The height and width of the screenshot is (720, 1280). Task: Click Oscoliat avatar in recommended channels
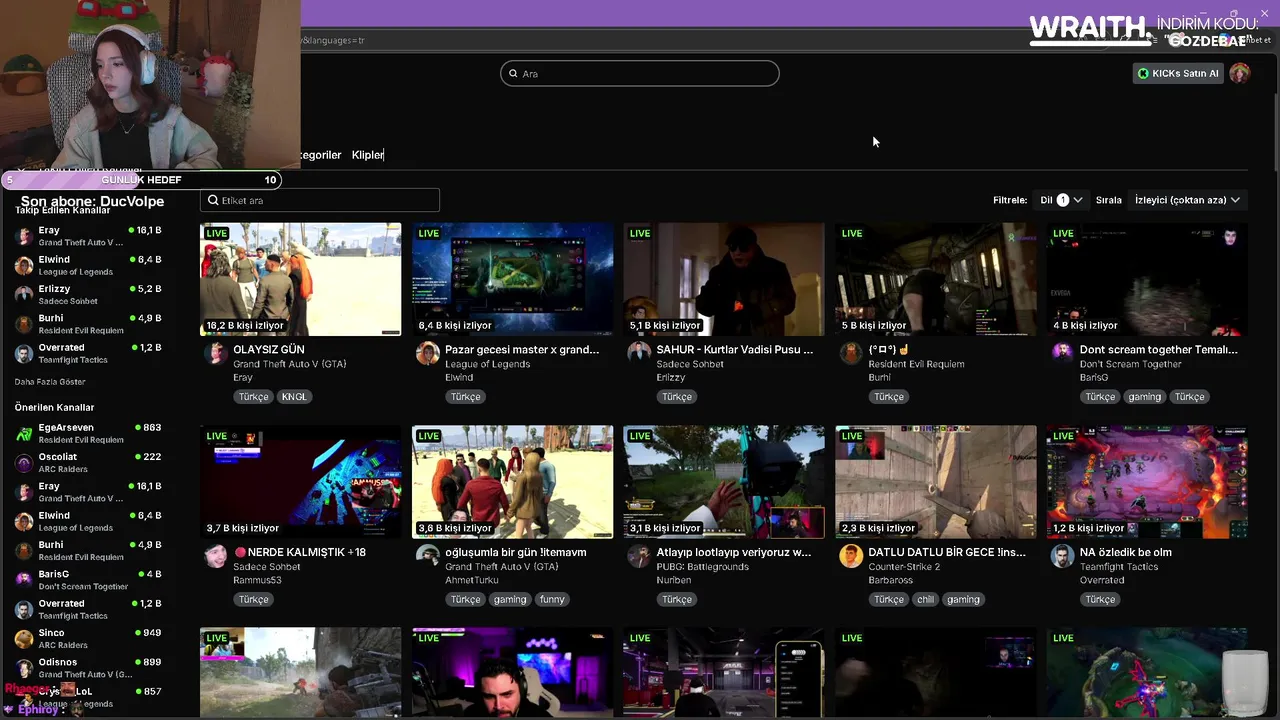[24, 462]
